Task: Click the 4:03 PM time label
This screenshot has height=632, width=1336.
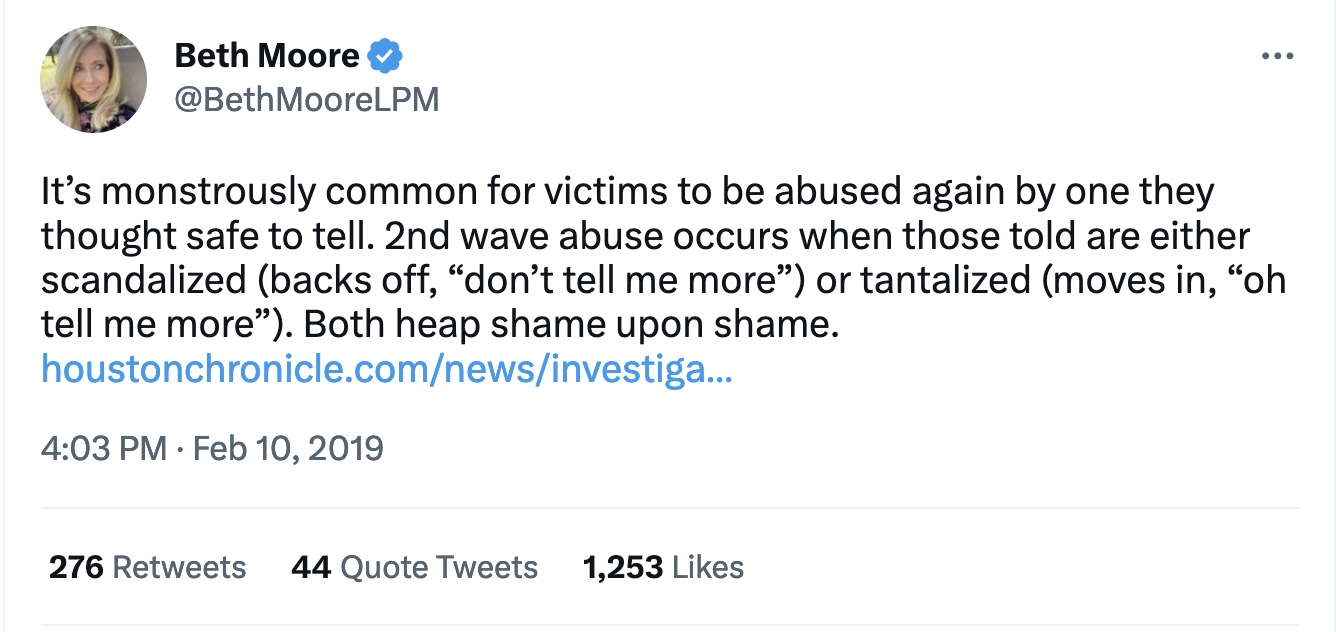Action: [x=87, y=448]
